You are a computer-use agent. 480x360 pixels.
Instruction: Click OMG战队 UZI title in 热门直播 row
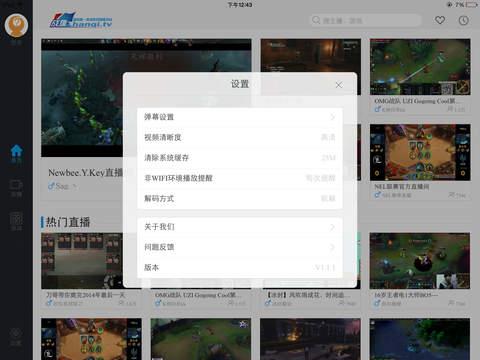coord(198,295)
